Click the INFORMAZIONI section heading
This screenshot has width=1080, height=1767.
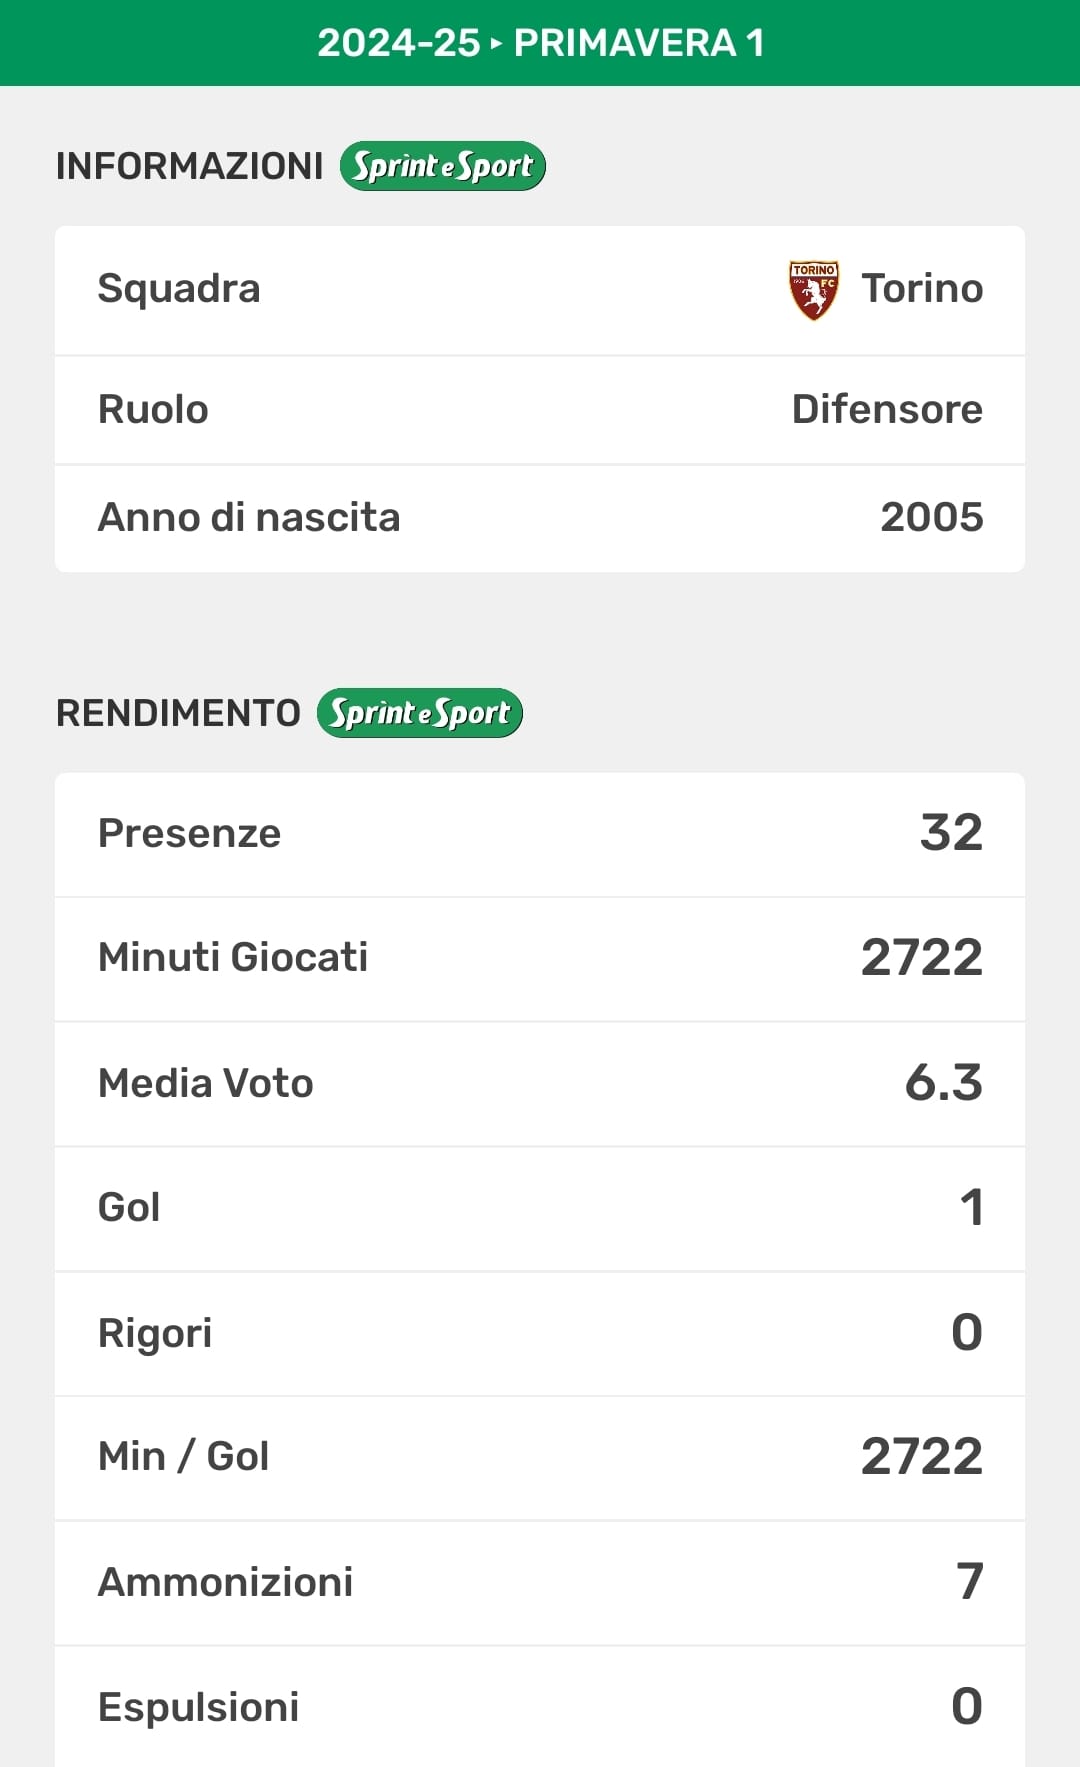(x=189, y=166)
